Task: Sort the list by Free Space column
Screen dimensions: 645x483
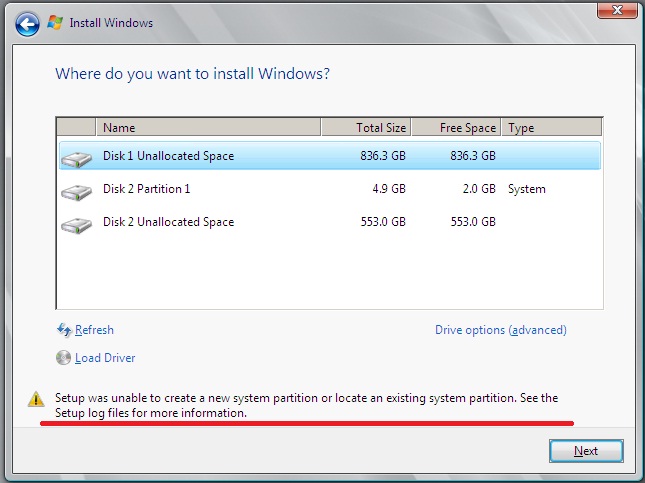Action: click(x=456, y=128)
